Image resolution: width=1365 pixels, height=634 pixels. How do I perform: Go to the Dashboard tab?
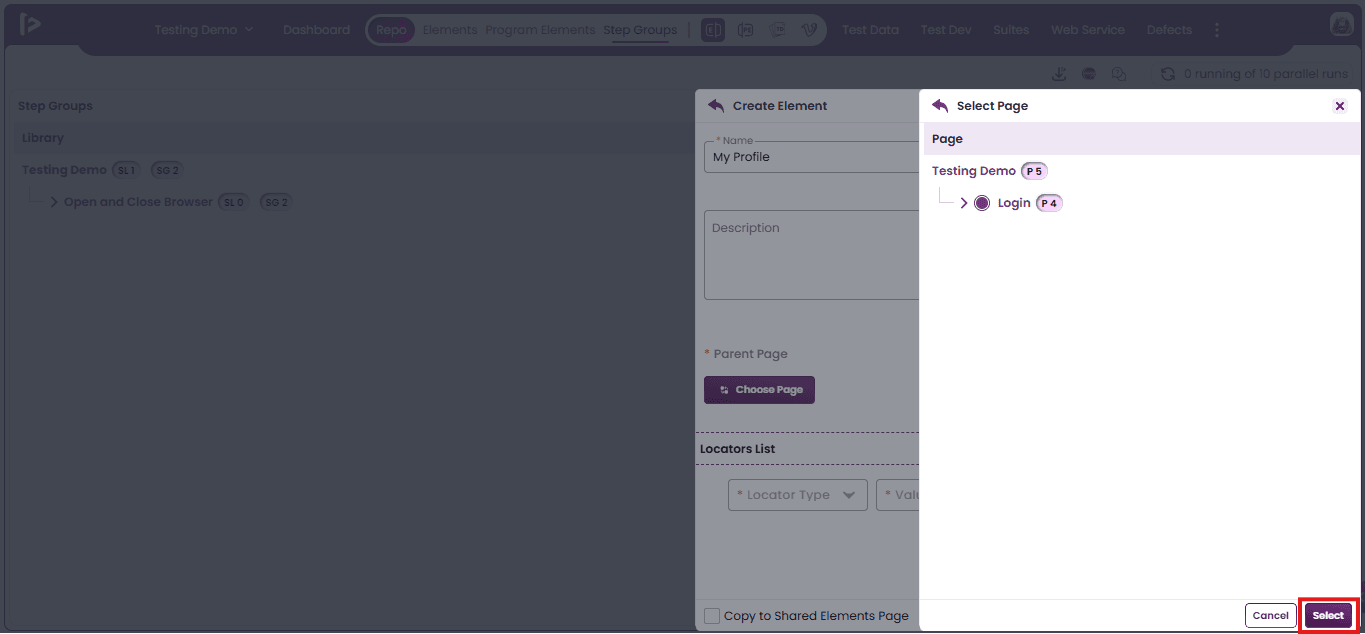316,30
